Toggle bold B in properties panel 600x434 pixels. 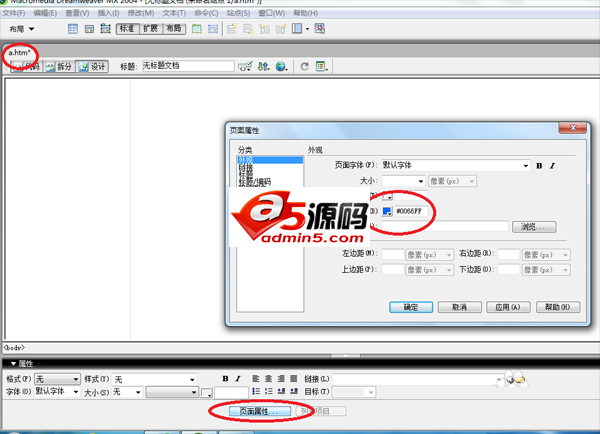(225, 379)
